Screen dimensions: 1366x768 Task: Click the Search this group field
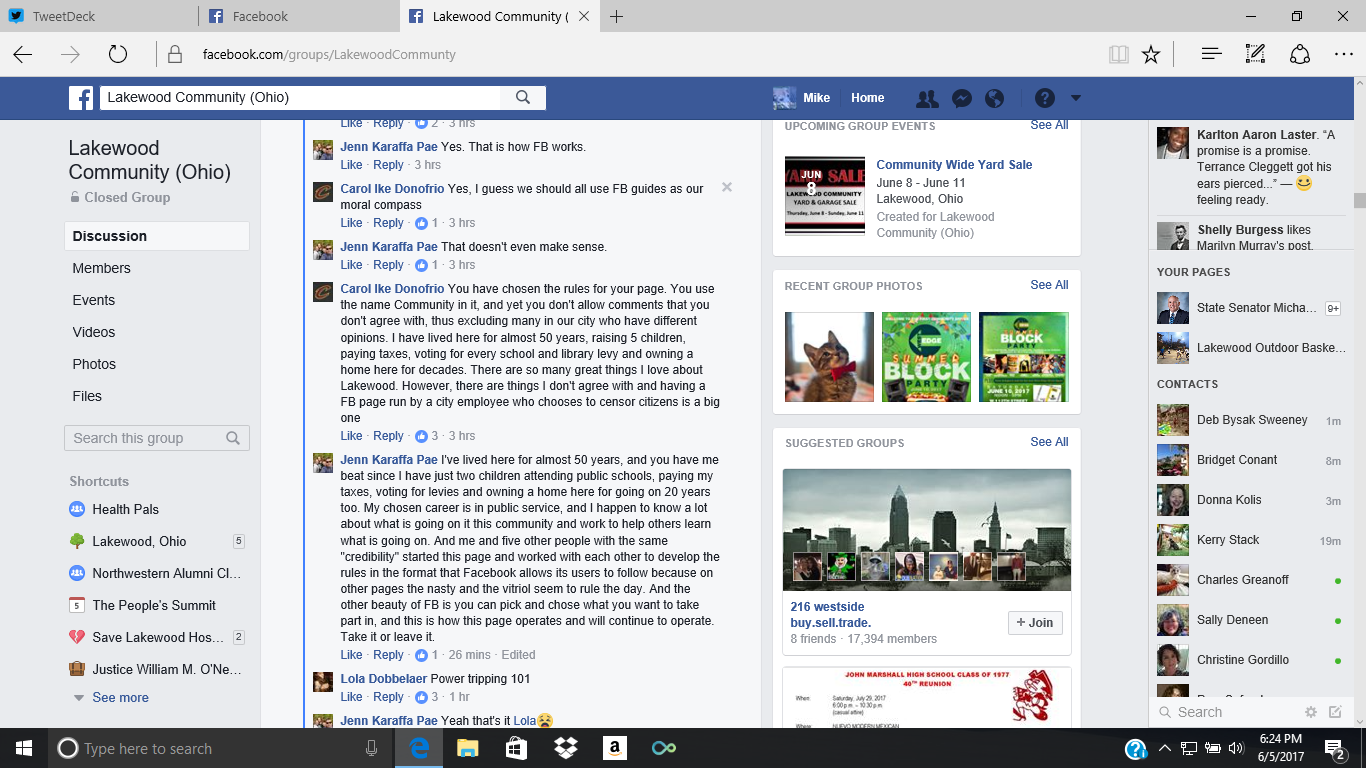click(147, 438)
